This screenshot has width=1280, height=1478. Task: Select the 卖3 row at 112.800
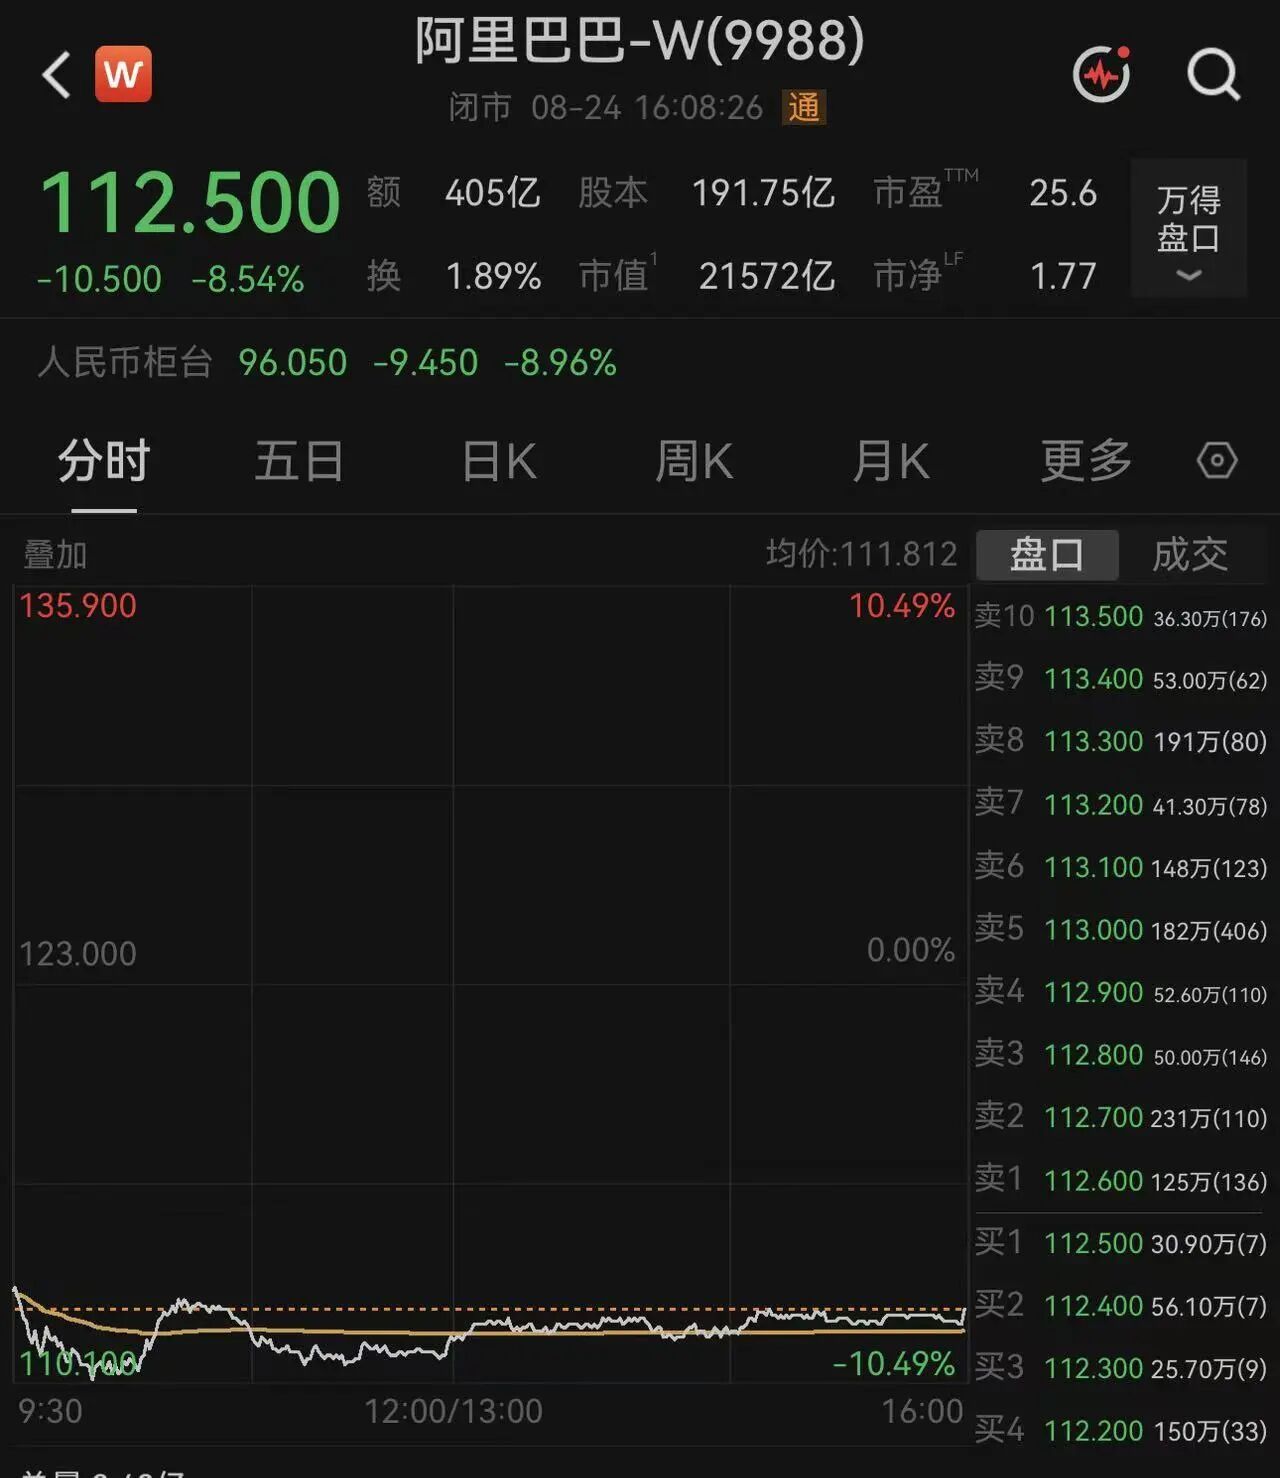click(1121, 1055)
